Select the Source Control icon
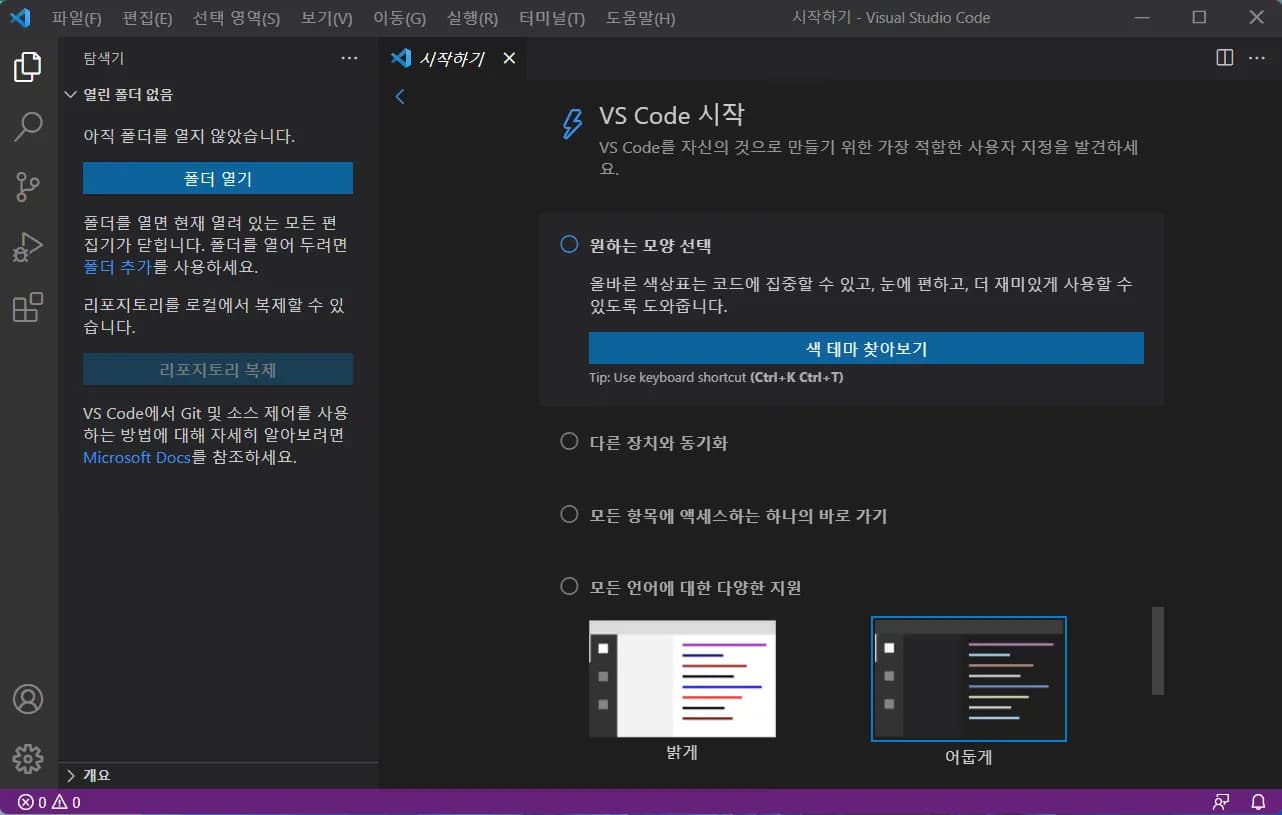This screenshot has width=1282, height=815. [x=27, y=186]
